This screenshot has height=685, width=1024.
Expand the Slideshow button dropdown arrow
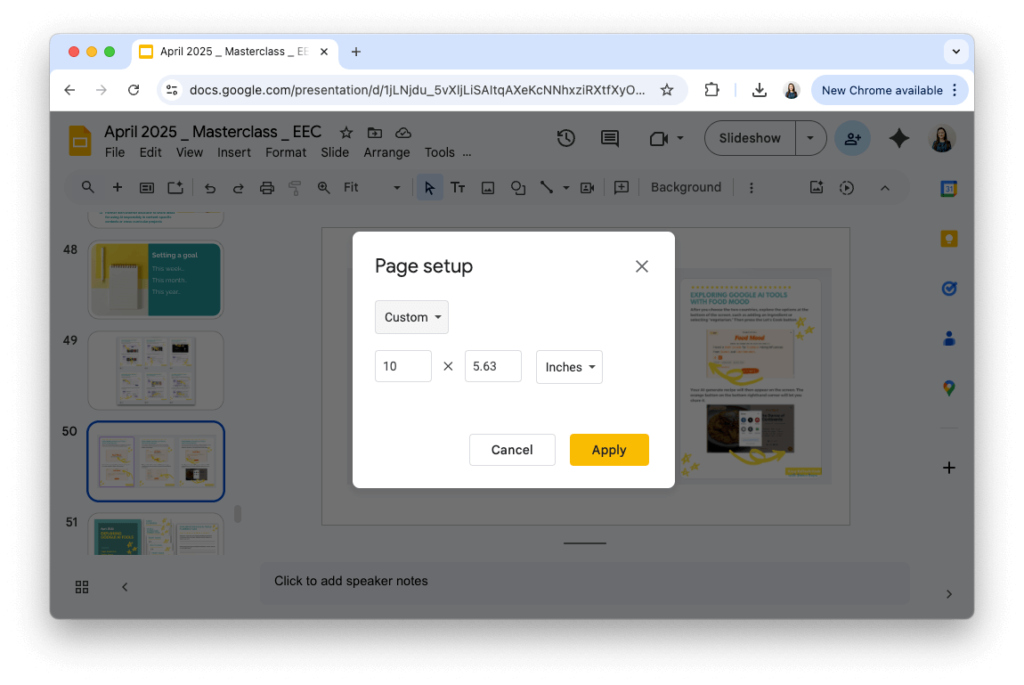pos(810,138)
